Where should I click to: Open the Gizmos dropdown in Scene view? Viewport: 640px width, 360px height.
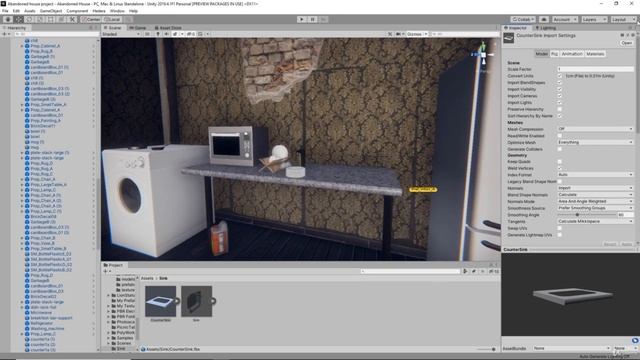tap(417, 34)
